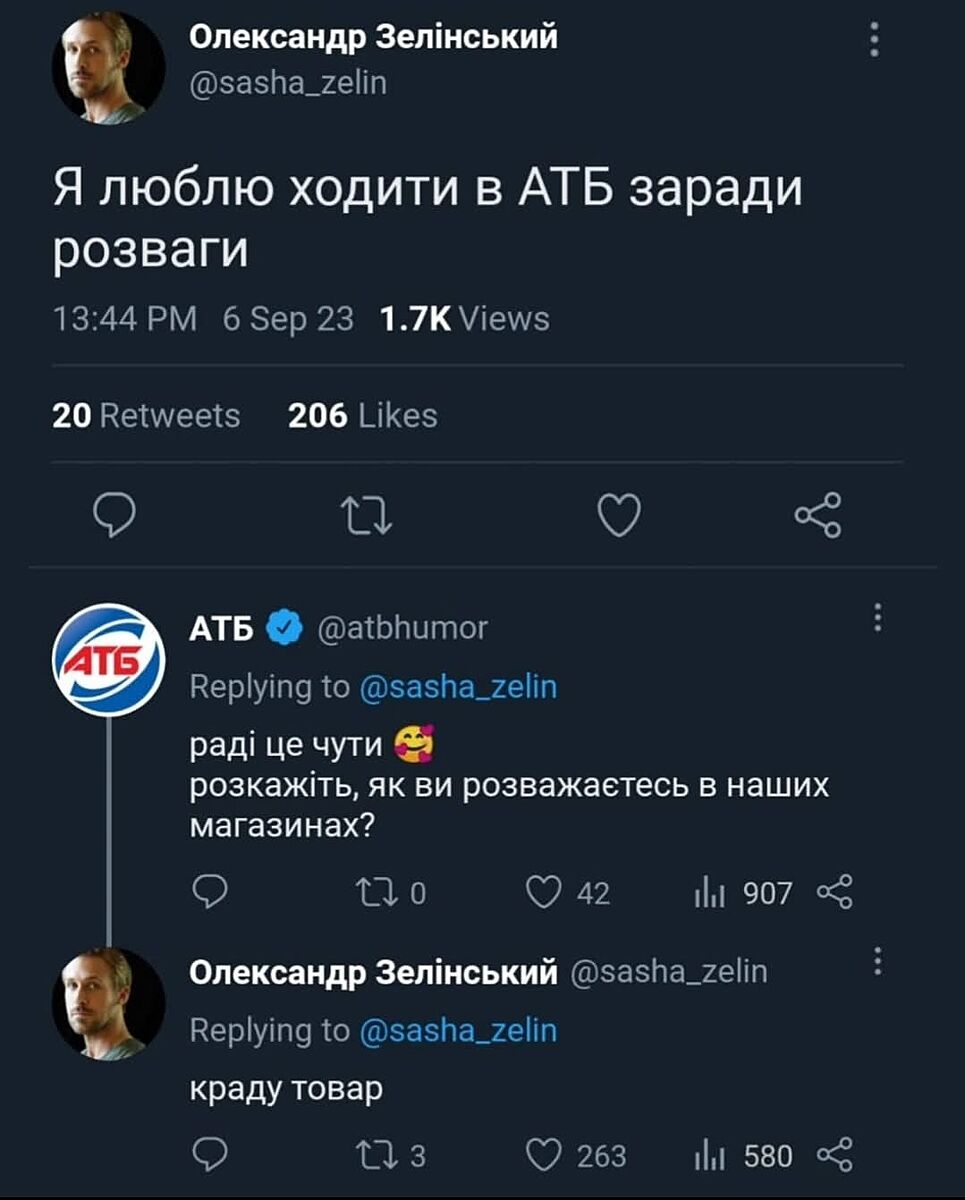Open the АТБ profile logo avatar
The height and width of the screenshot is (1200, 965).
(108, 659)
